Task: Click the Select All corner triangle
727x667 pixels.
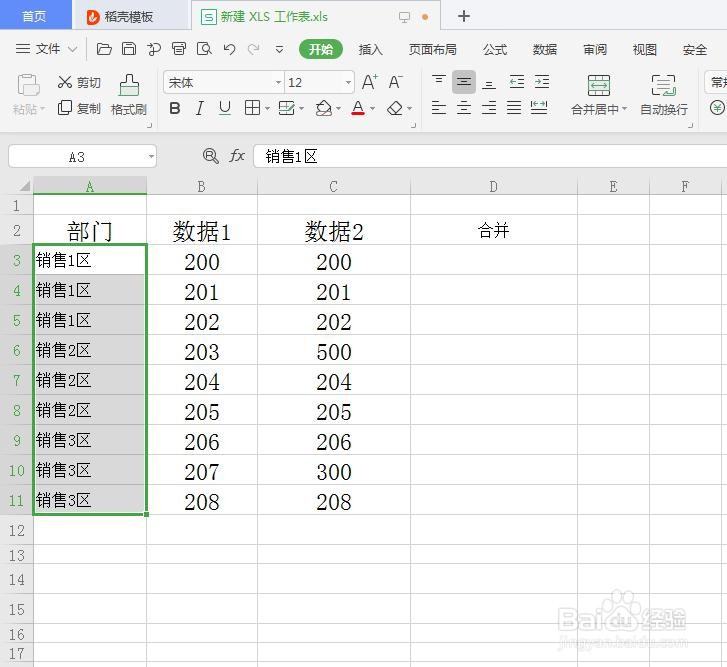Action: pyautogui.click(x=25, y=186)
